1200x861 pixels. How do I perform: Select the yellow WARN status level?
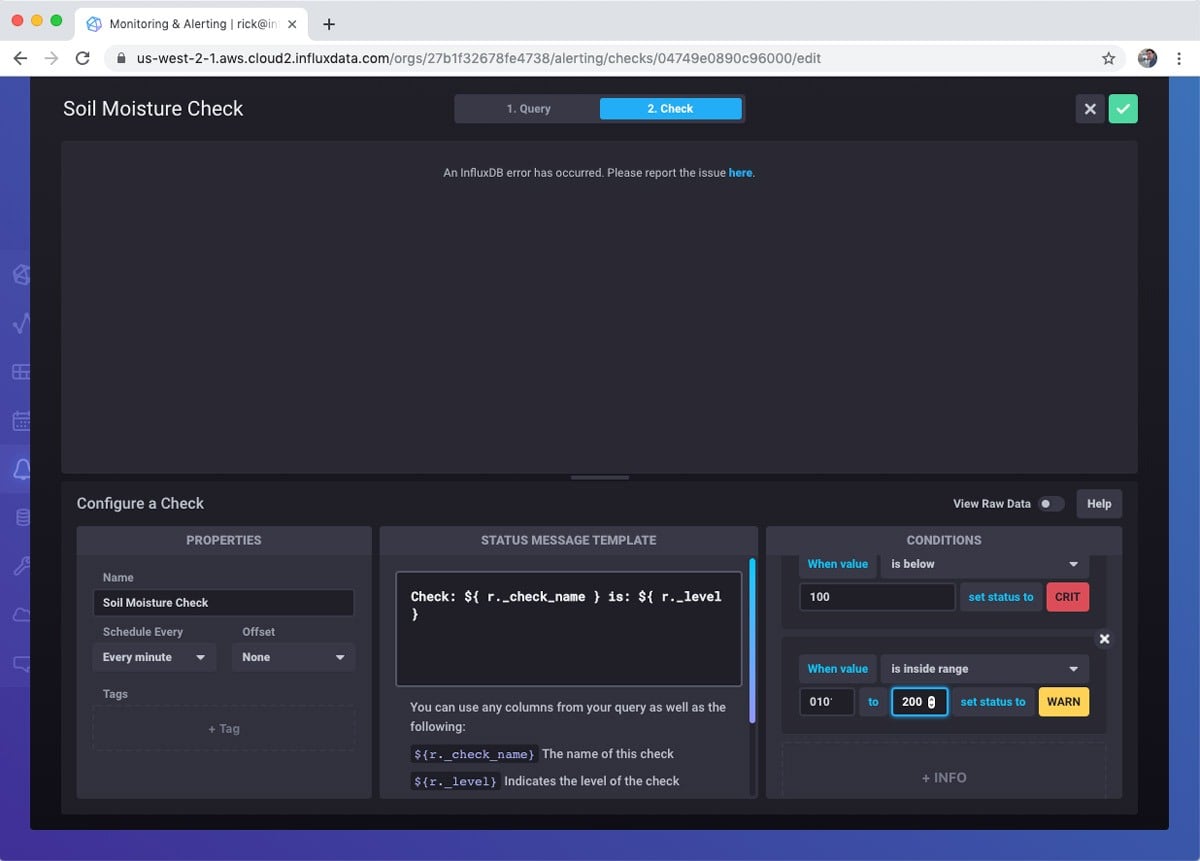pos(1063,701)
